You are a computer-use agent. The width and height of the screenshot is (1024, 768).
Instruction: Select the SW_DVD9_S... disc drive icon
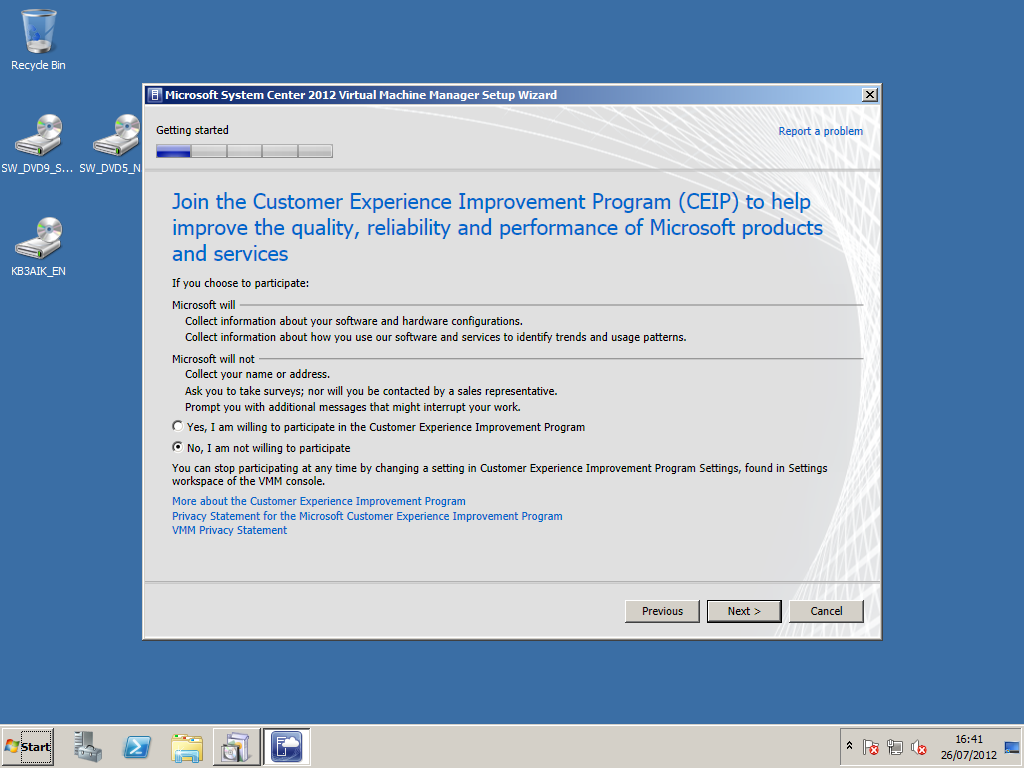coord(37,143)
